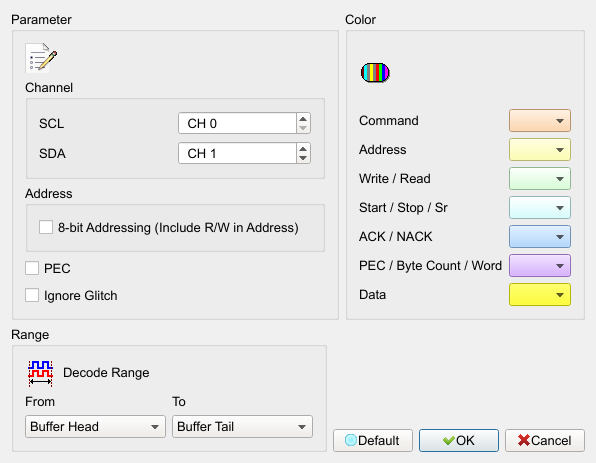
Task: Open the PEC / Byte Count / Word color picker
Action: [540, 266]
